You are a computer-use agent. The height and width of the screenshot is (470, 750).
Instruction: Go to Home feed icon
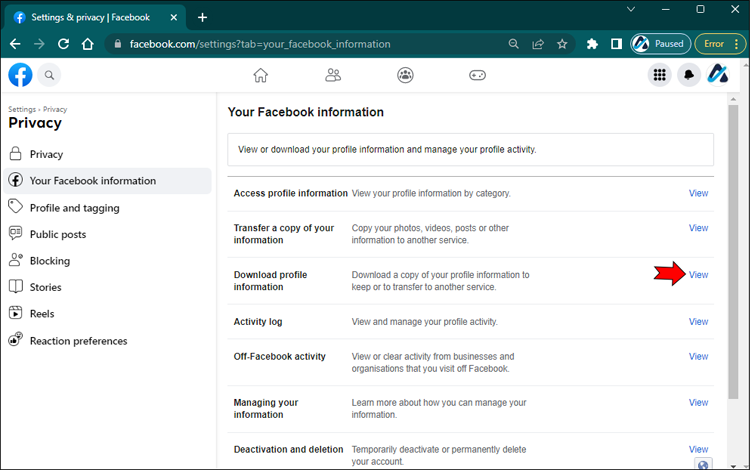pyautogui.click(x=261, y=75)
